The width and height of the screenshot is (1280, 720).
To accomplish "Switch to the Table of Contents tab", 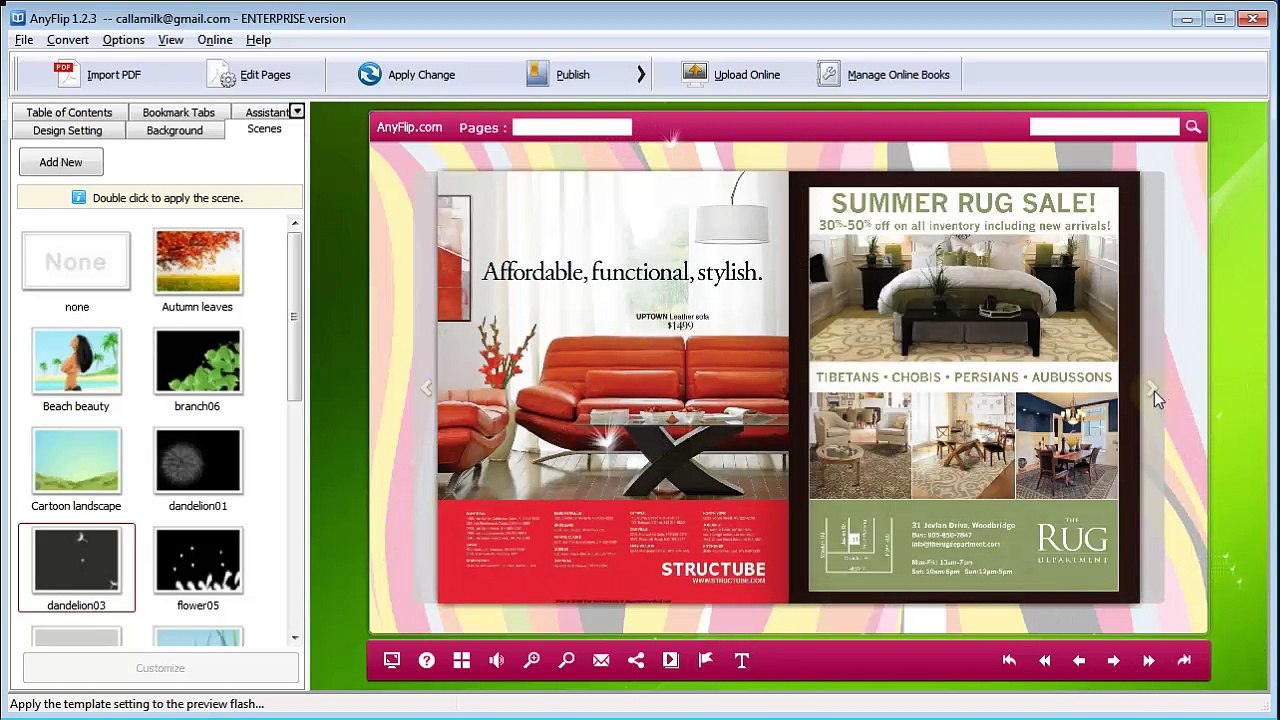I will (69, 112).
